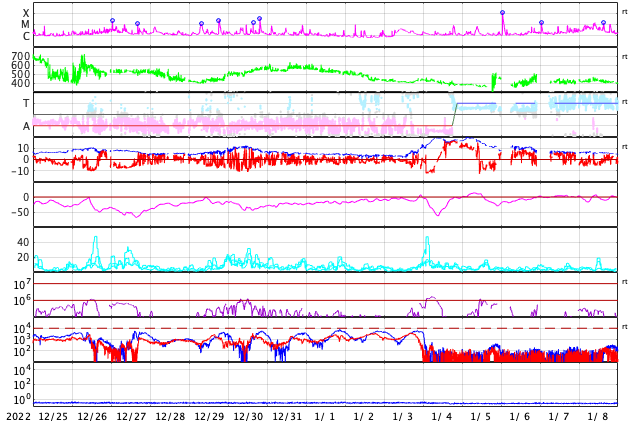Click the 'A' sector axis label
Viewport: 634px width, 424px height.
point(26,127)
